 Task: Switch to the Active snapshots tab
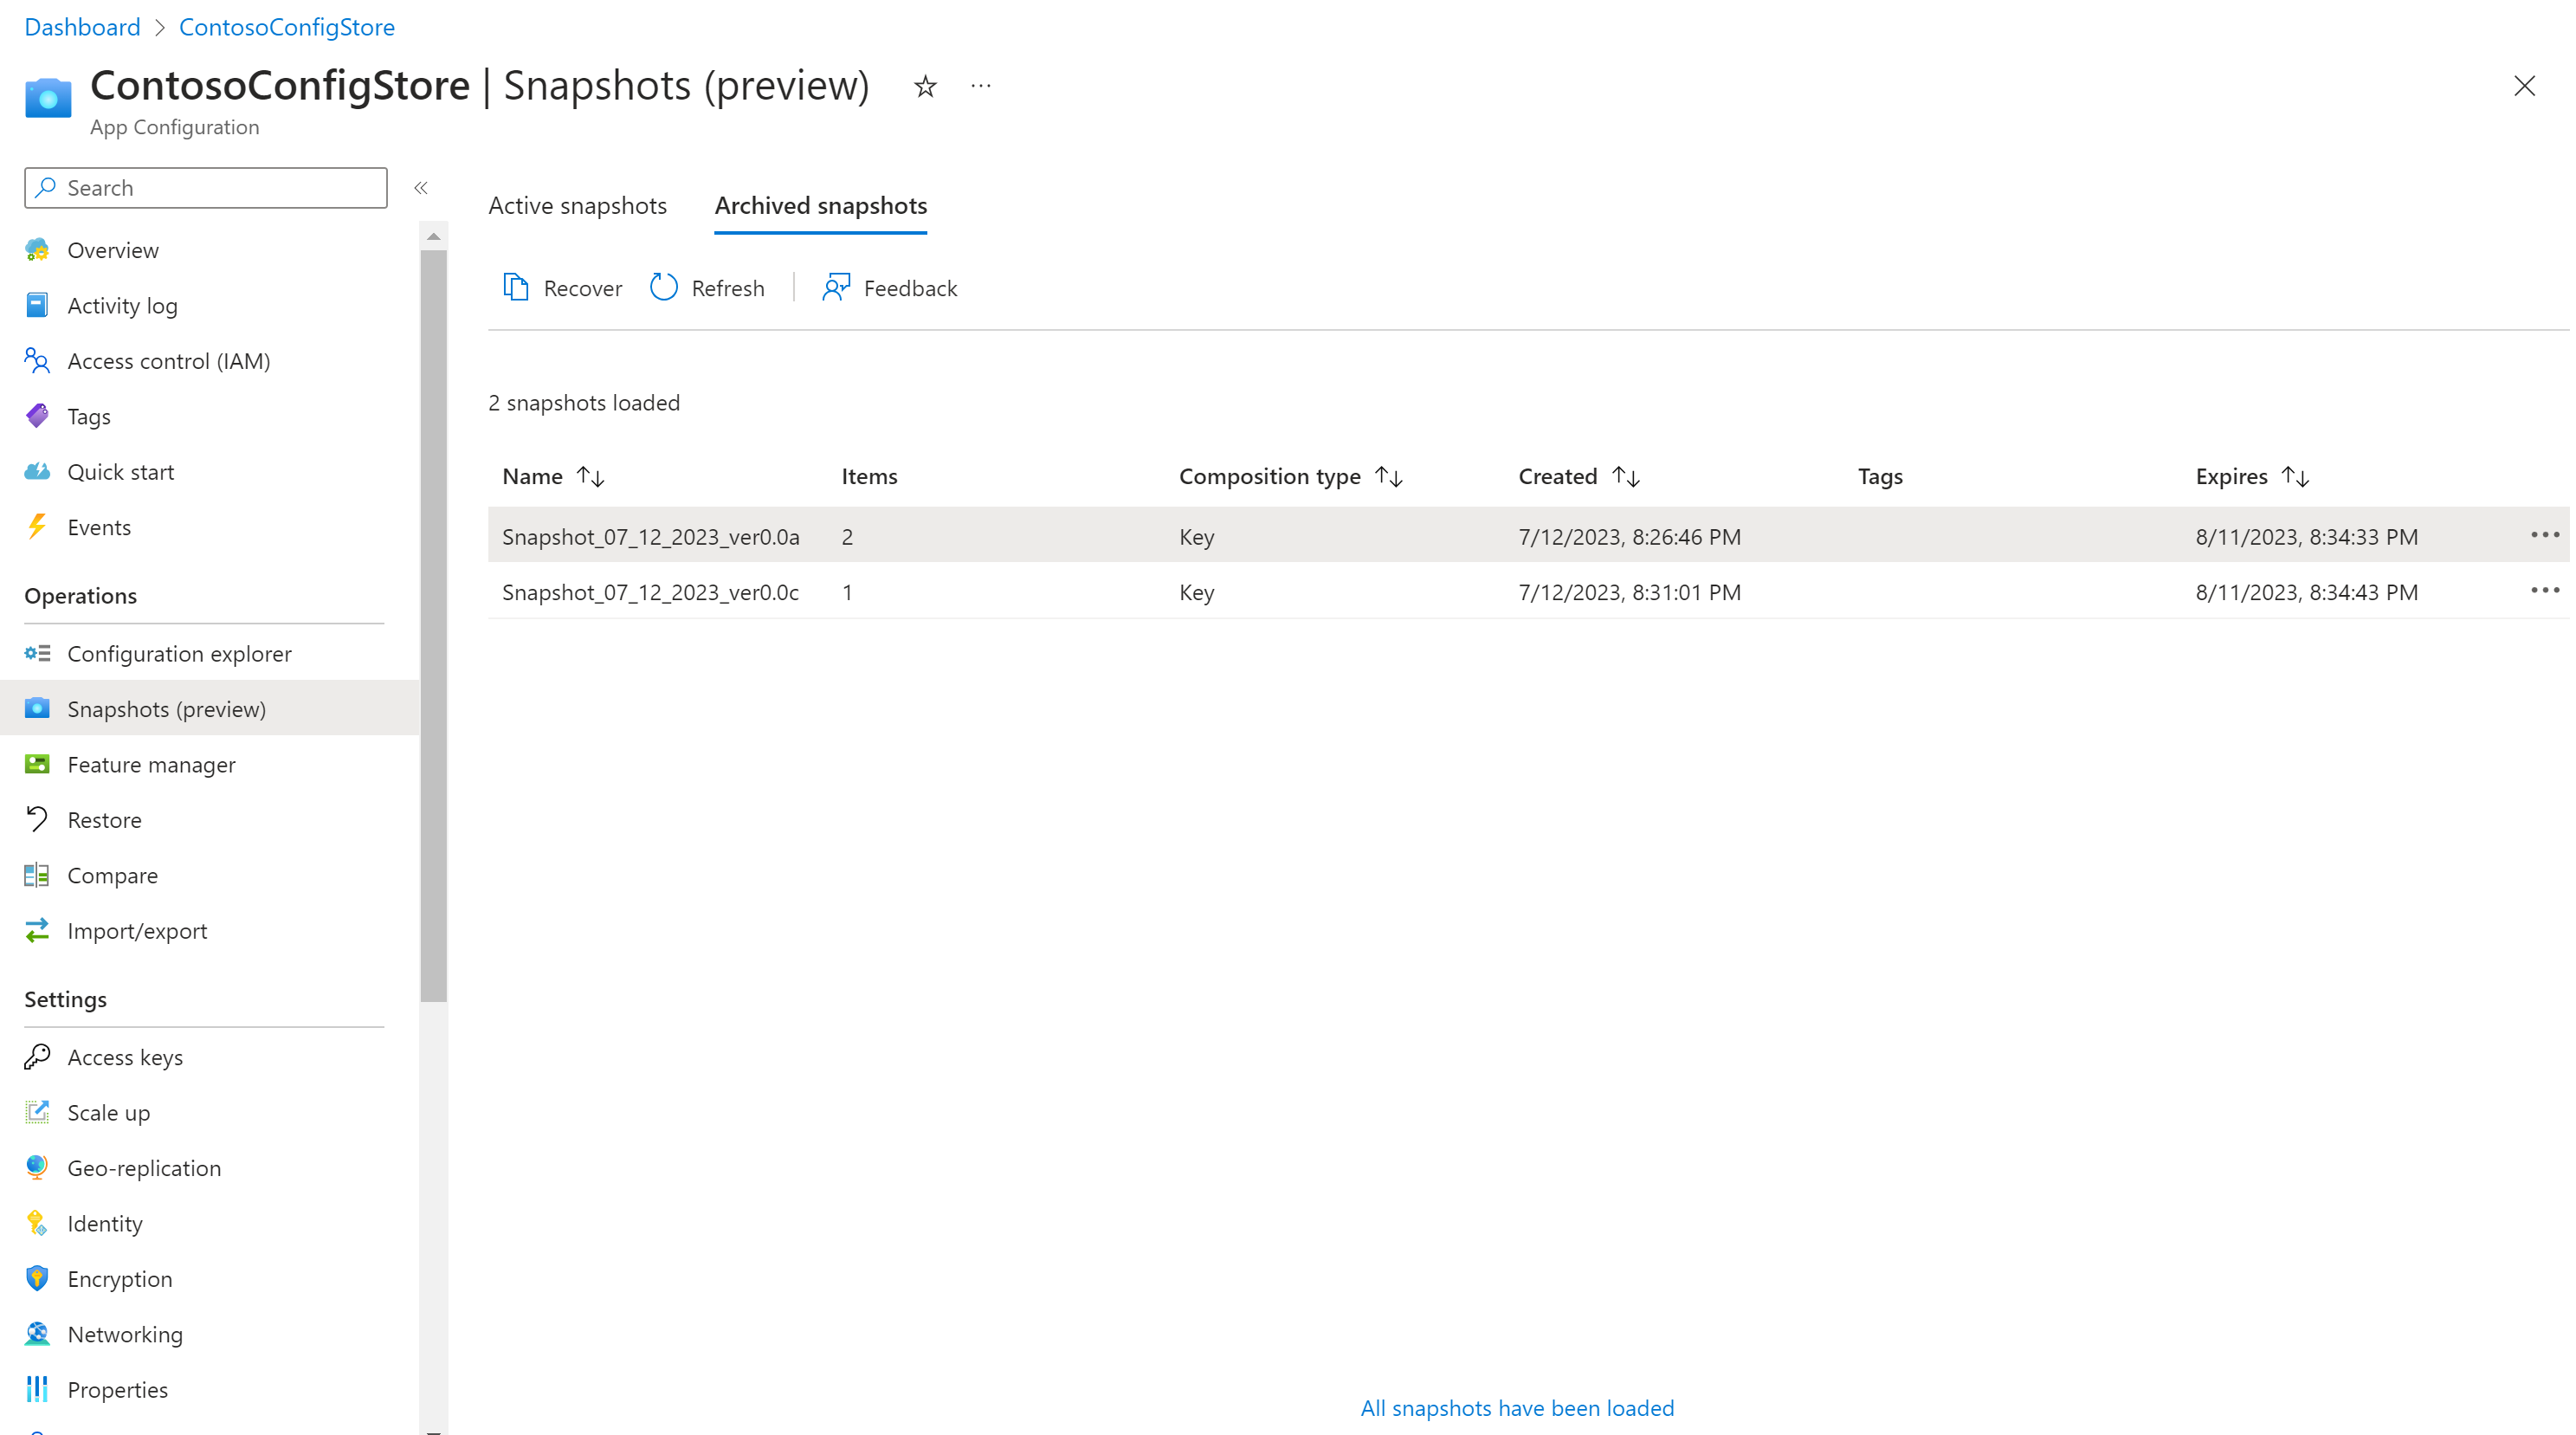578,205
